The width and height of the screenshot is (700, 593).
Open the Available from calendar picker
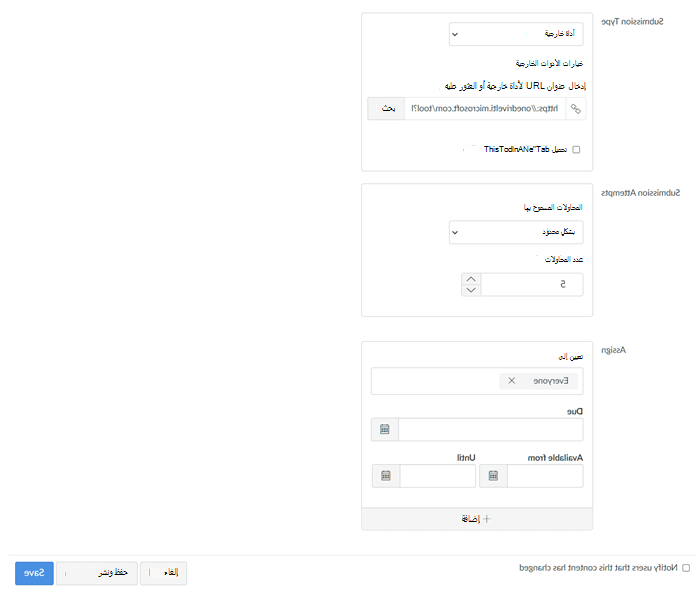[493, 476]
